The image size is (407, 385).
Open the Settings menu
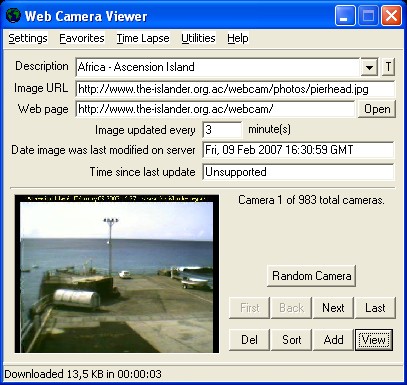pyautogui.click(x=28, y=38)
